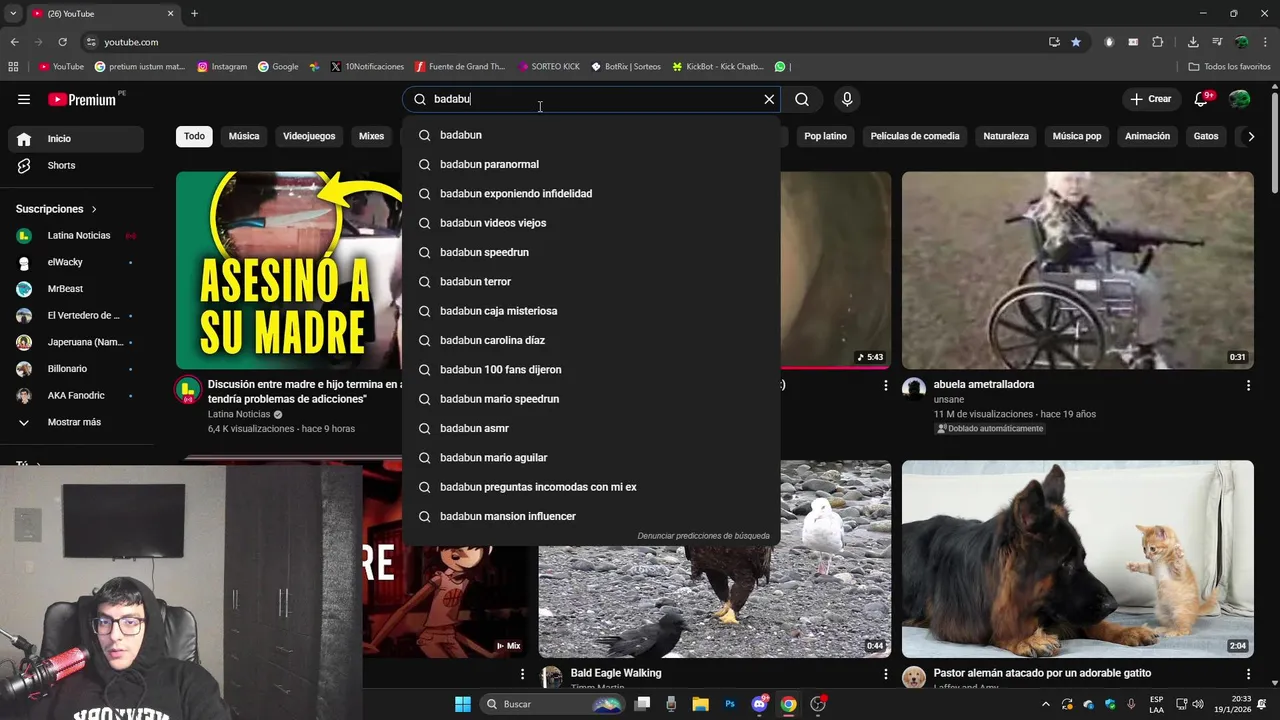Click the unsane channel avatar
Screen dimensions: 1280x720
(x=914, y=390)
